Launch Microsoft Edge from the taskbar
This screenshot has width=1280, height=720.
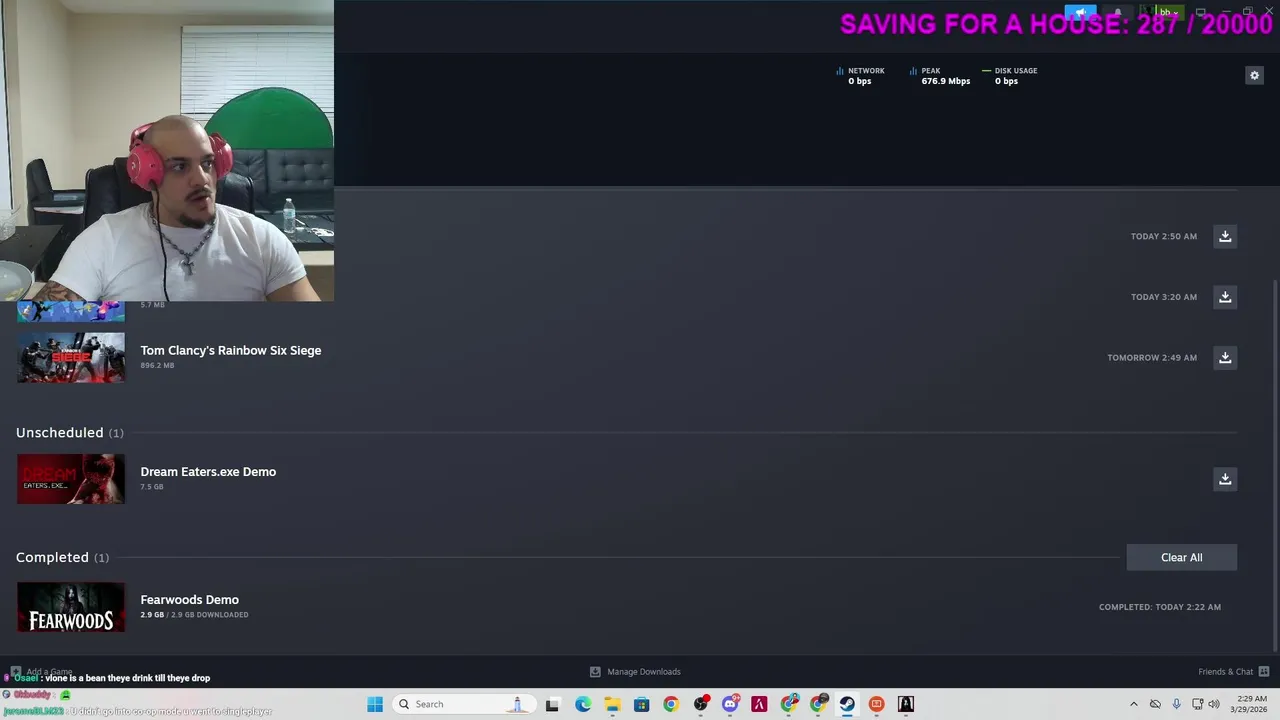(583, 704)
